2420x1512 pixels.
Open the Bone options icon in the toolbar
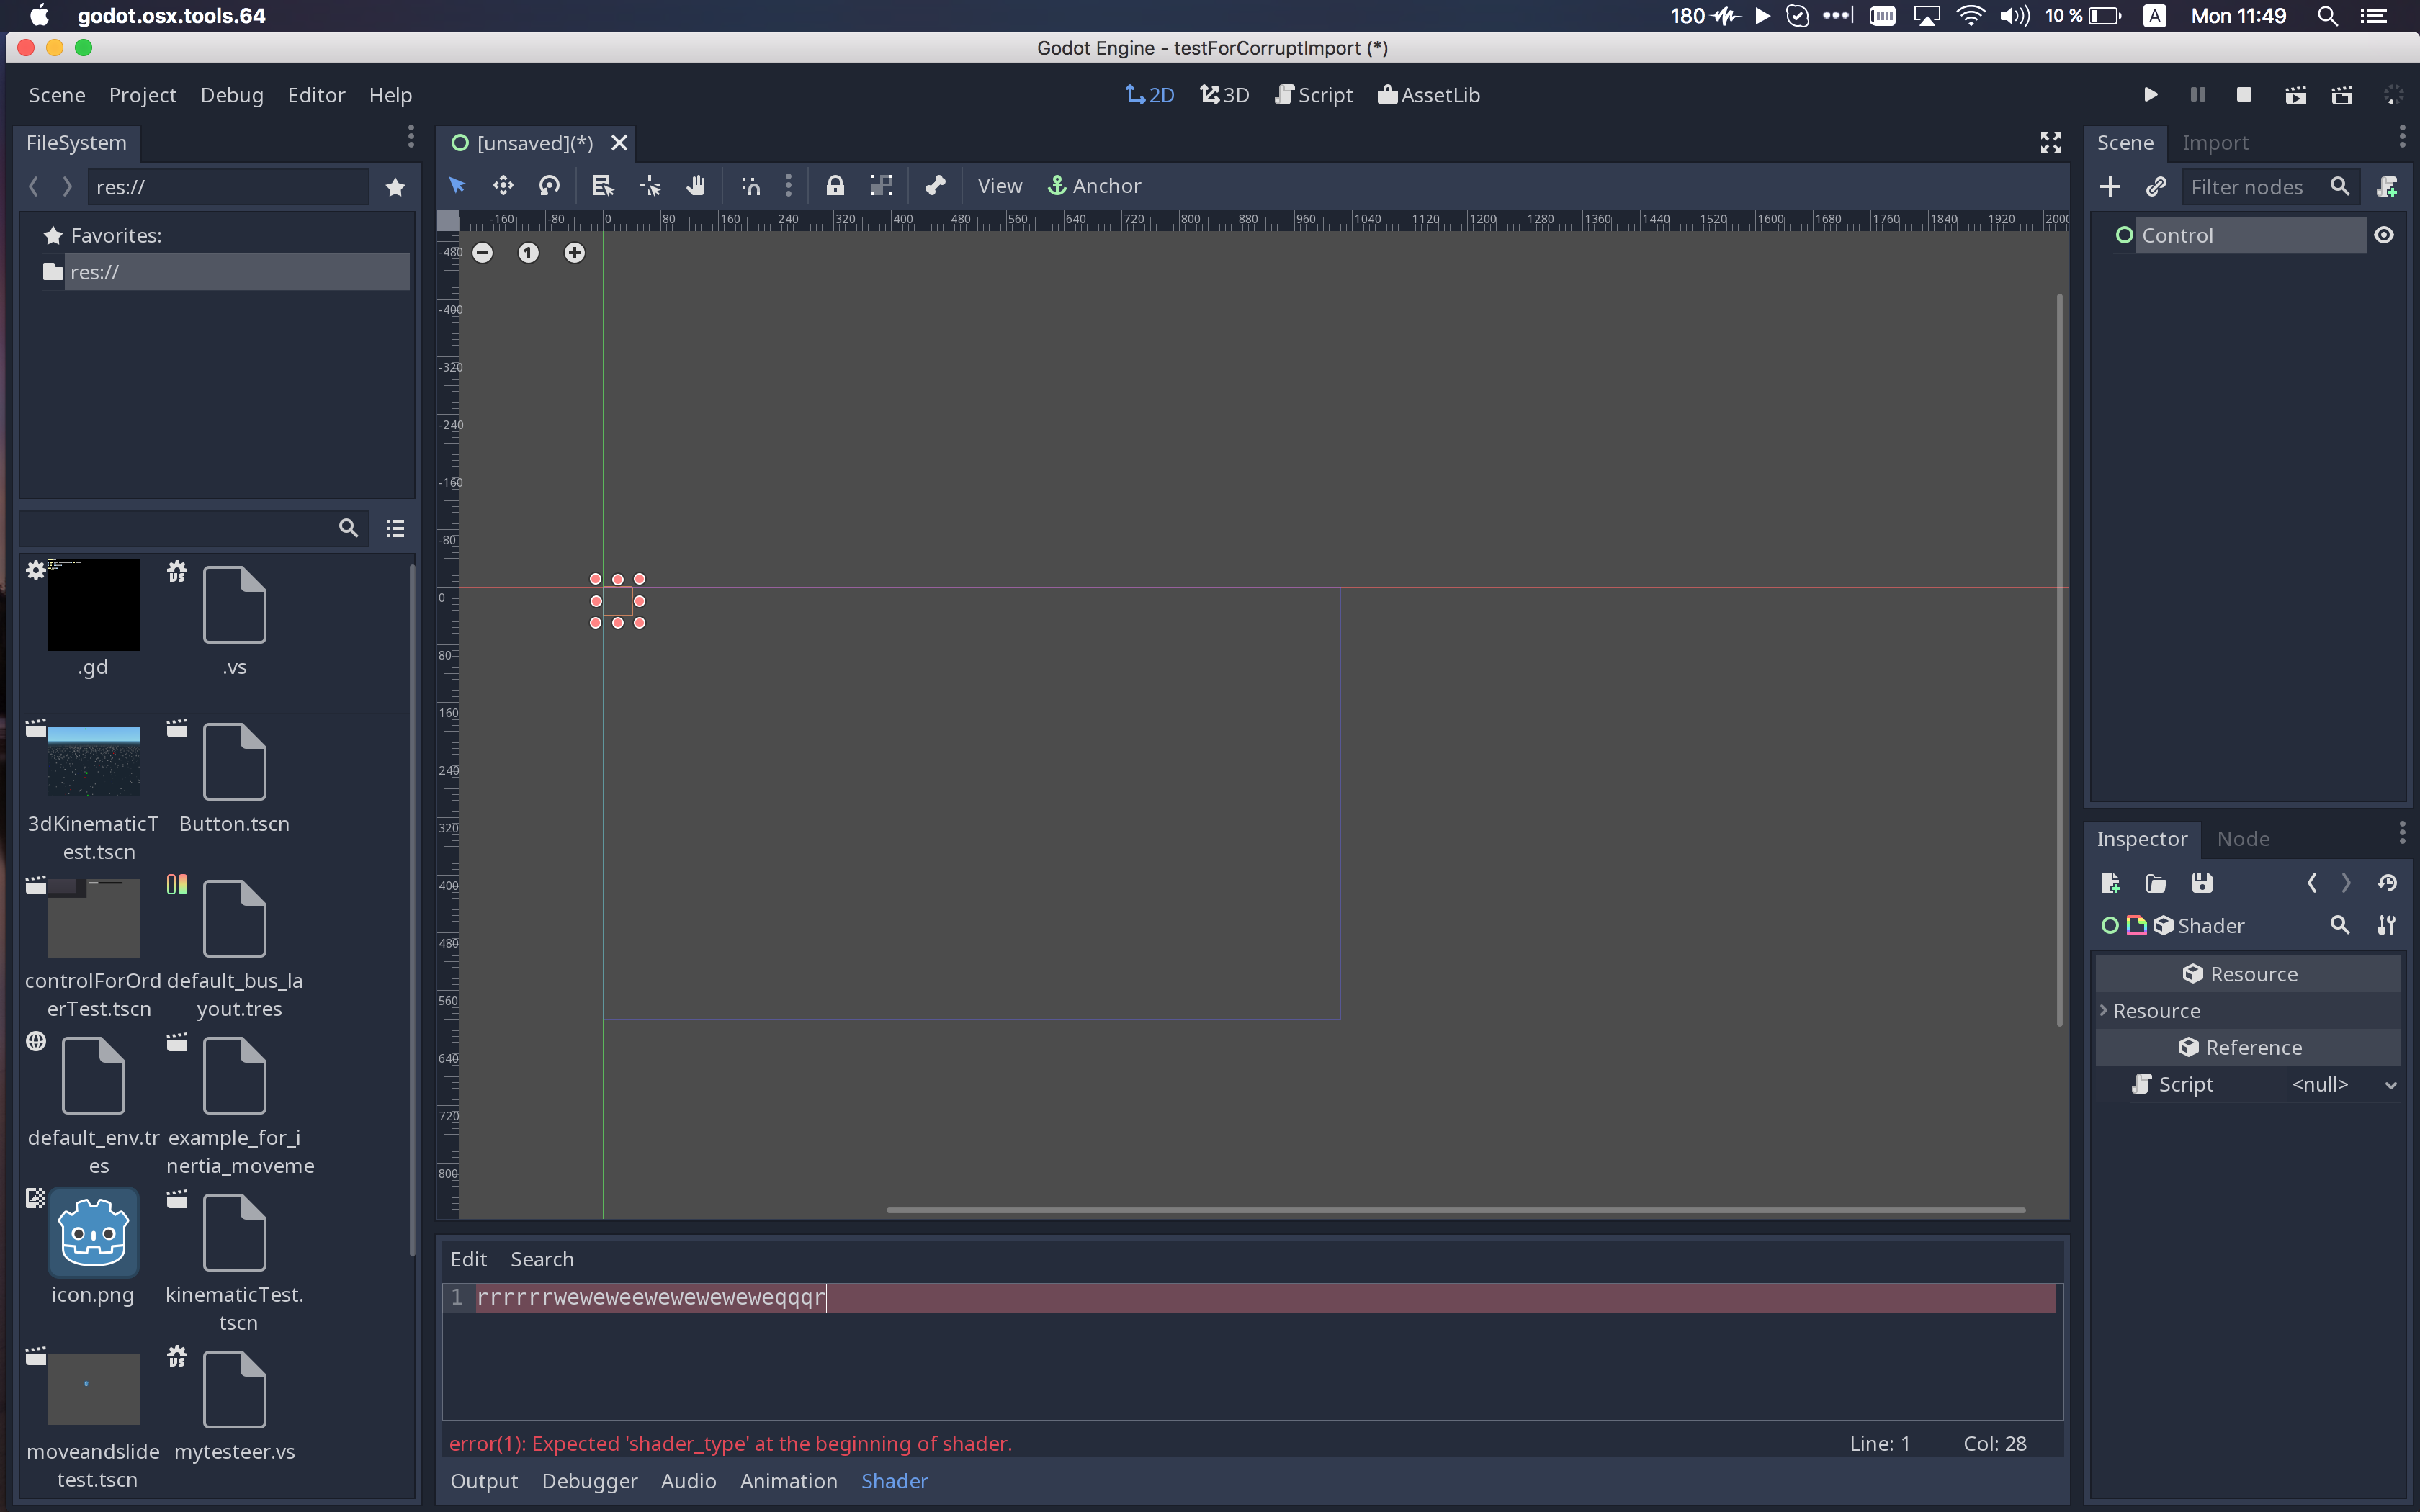[x=933, y=185]
